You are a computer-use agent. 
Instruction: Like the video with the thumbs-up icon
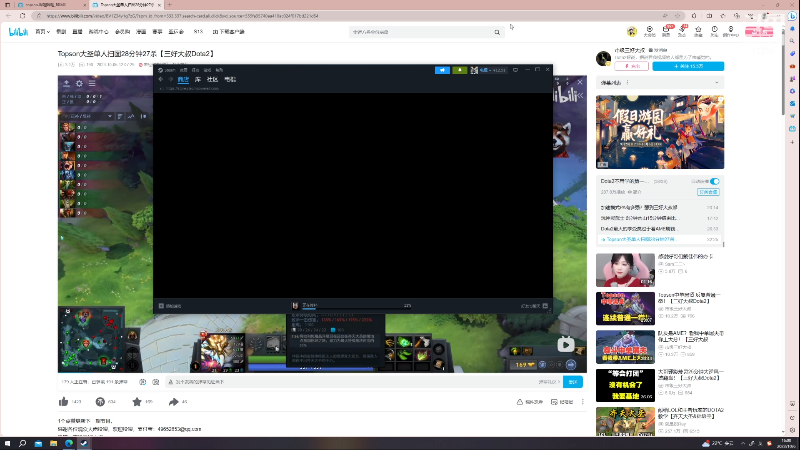(x=63, y=402)
